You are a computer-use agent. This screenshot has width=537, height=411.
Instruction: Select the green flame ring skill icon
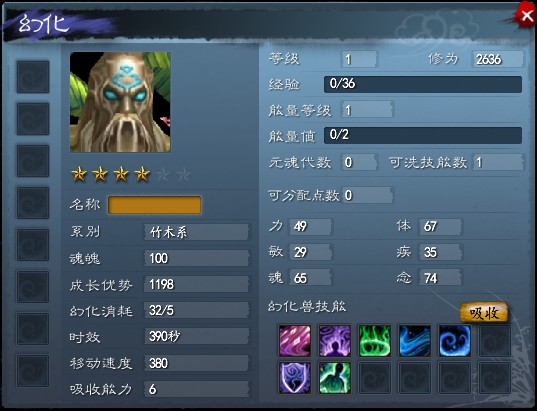tap(375, 341)
